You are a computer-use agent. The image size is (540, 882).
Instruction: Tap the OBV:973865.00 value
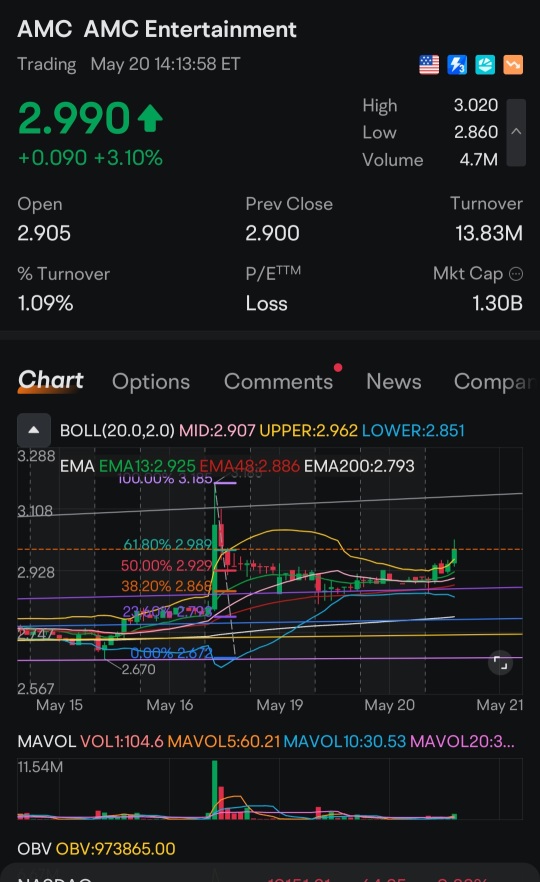point(115,848)
